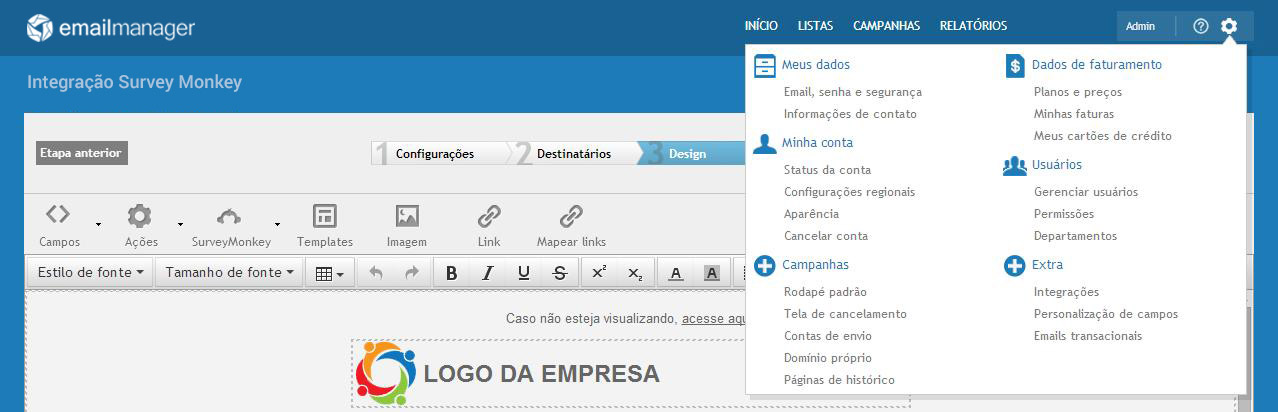Insert a Link using toolbar icon
Image resolution: width=1278 pixels, height=412 pixels.
pyautogui.click(x=489, y=217)
